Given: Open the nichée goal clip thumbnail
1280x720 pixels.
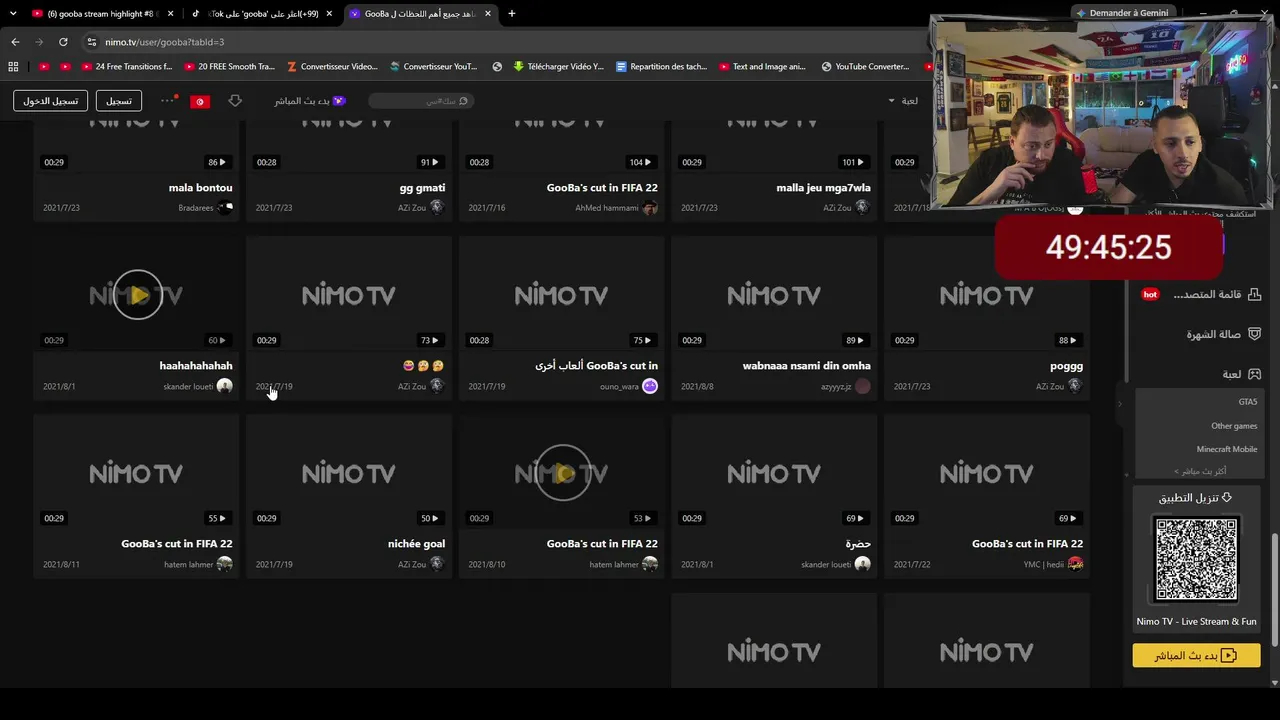Looking at the screenshot, I should (349, 473).
